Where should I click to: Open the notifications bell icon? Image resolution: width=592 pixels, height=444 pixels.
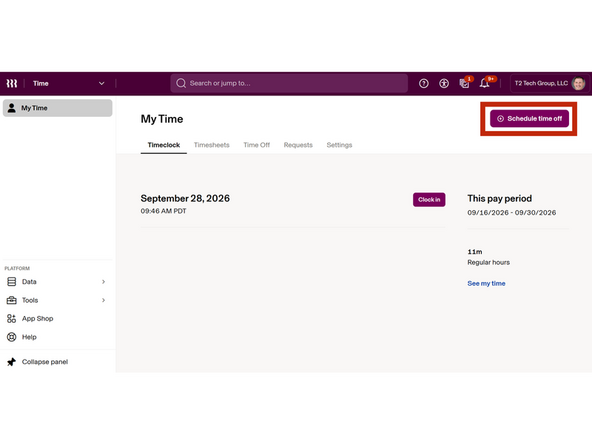[x=485, y=83]
